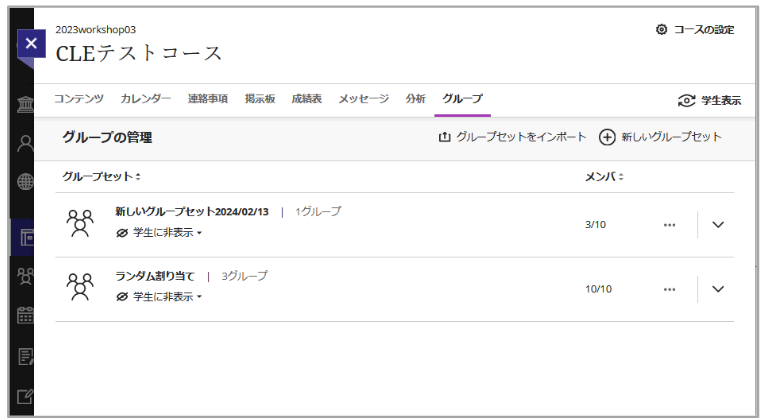This screenshot has height=420, width=763.
Task: Open the カレンダー tab
Action: point(145,99)
